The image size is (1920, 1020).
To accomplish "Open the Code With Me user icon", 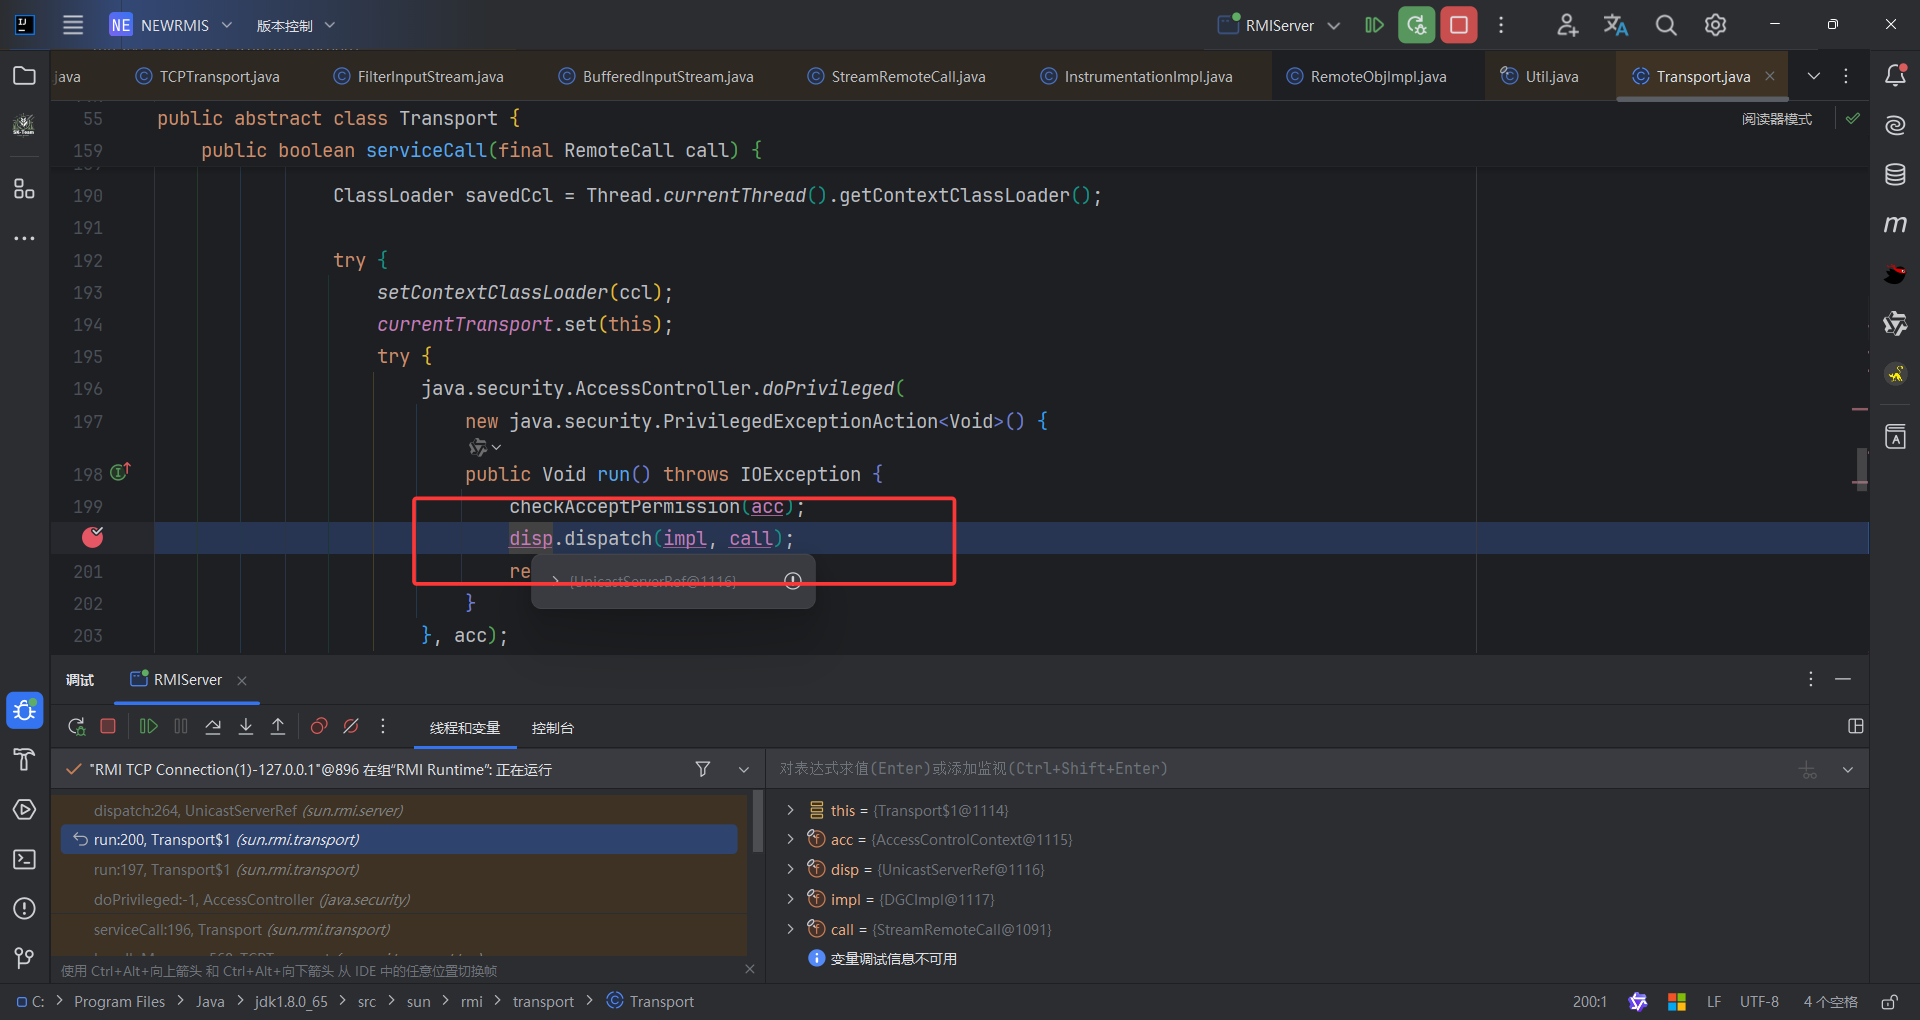I will pyautogui.click(x=1567, y=25).
